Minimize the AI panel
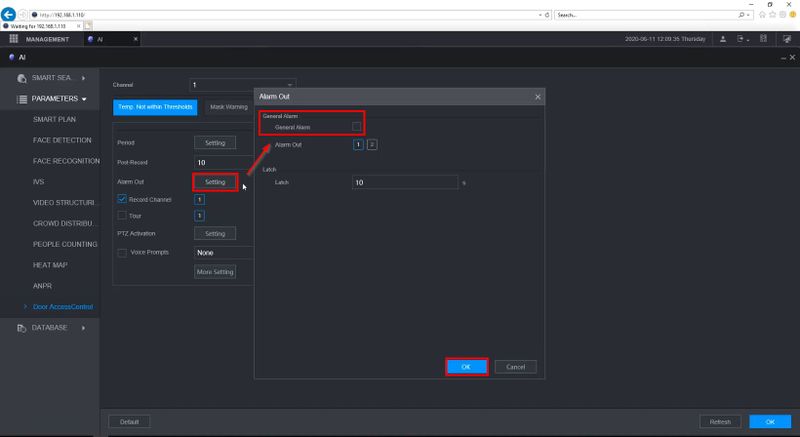Image resolution: width=800 pixels, height=437 pixels. pos(784,58)
